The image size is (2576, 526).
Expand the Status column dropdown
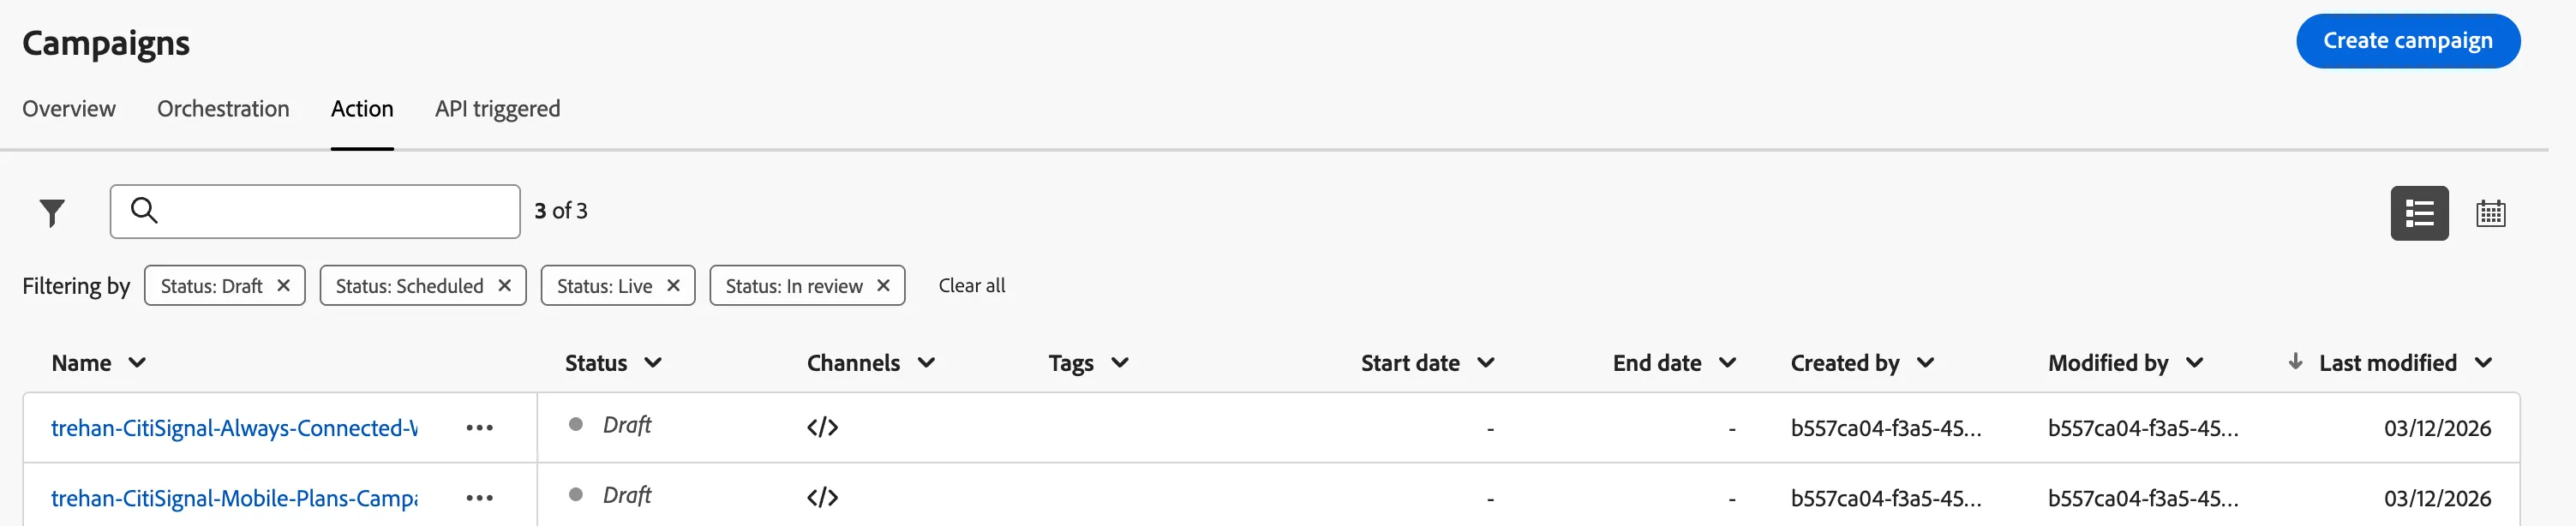coord(653,363)
